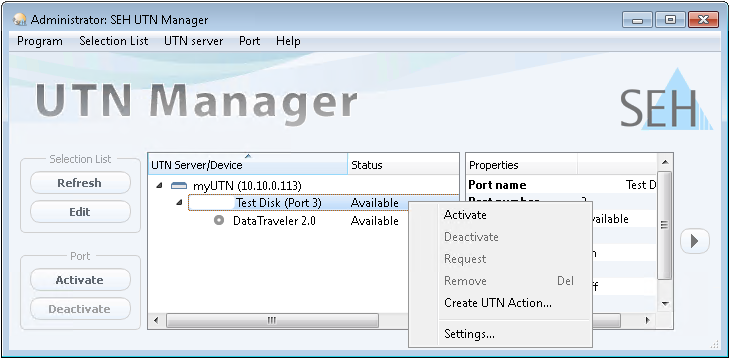The image size is (731, 360).
Task: Maximize the UTN Manager window
Action: click(670, 20)
